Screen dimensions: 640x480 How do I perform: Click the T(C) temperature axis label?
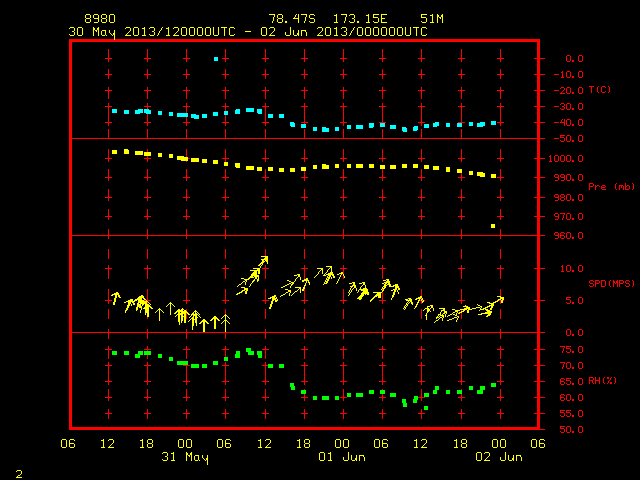(600, 90)
